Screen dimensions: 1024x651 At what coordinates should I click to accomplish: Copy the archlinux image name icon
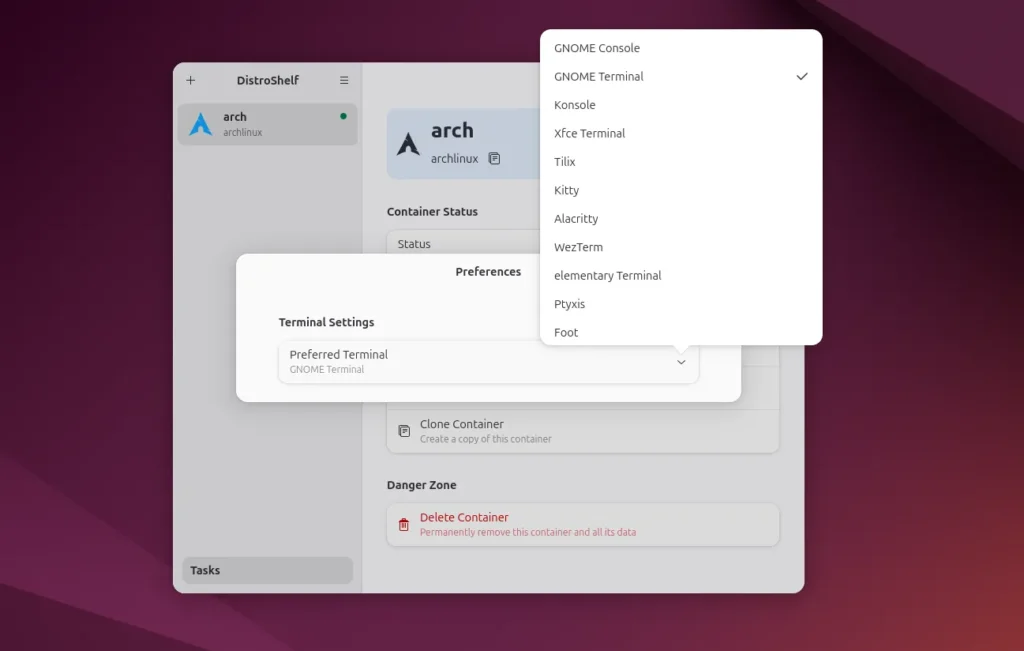click(494, 158)
